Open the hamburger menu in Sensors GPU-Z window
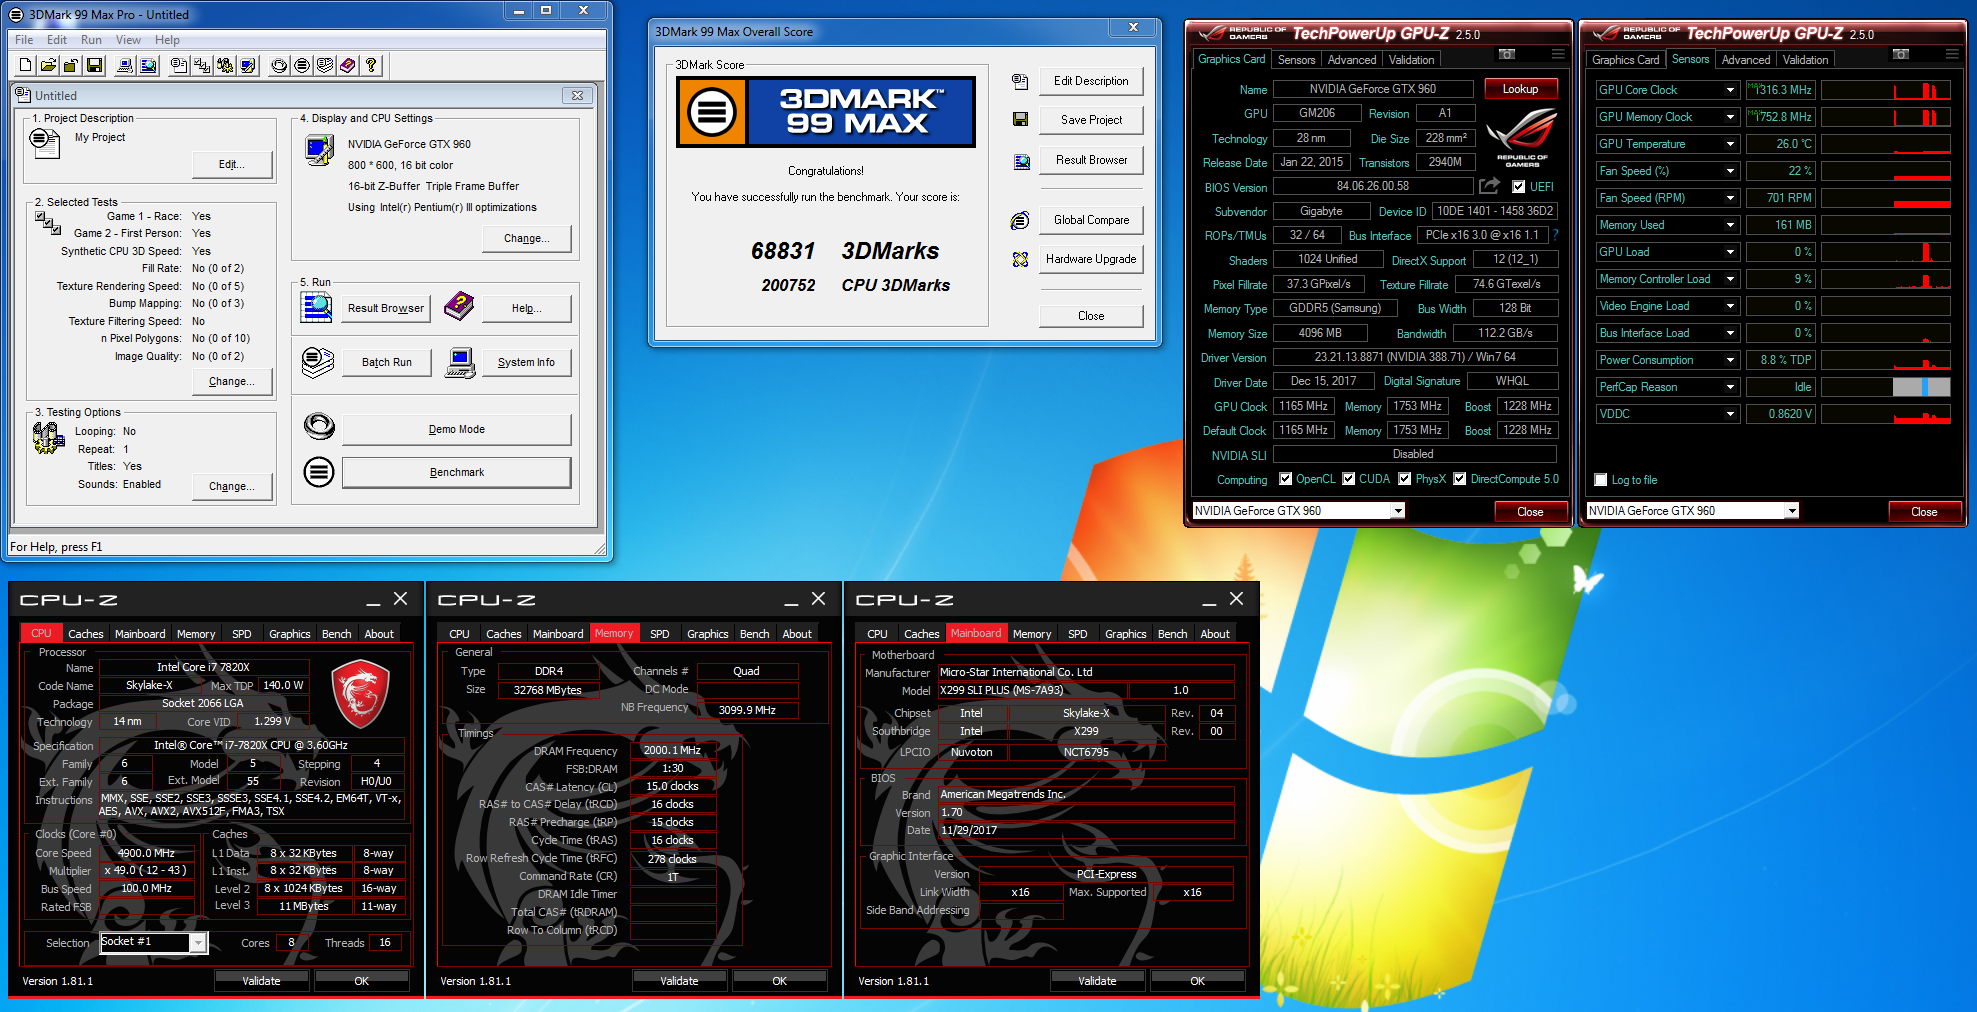The width and height of the screenshot is (1977, 1012). (x=1952, y=54)
